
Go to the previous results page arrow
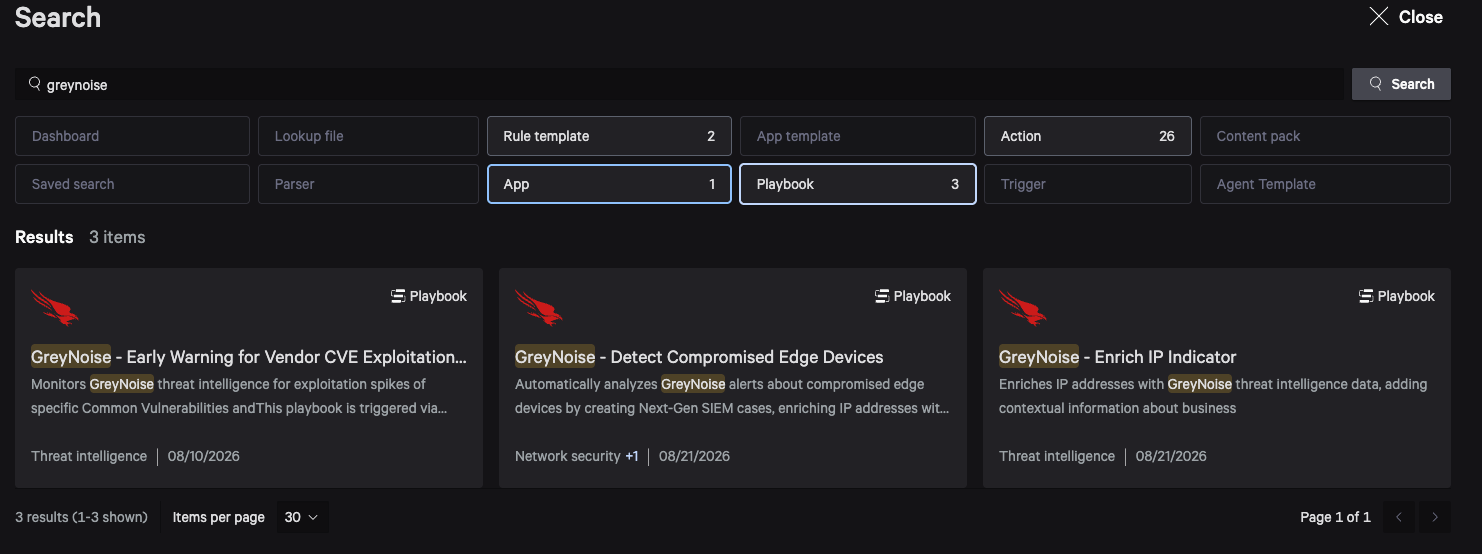[1399, 517]
